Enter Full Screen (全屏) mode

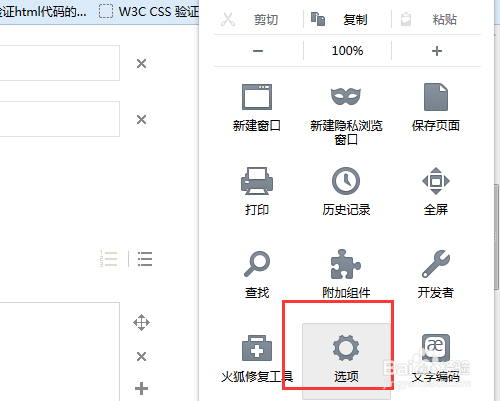436,191
